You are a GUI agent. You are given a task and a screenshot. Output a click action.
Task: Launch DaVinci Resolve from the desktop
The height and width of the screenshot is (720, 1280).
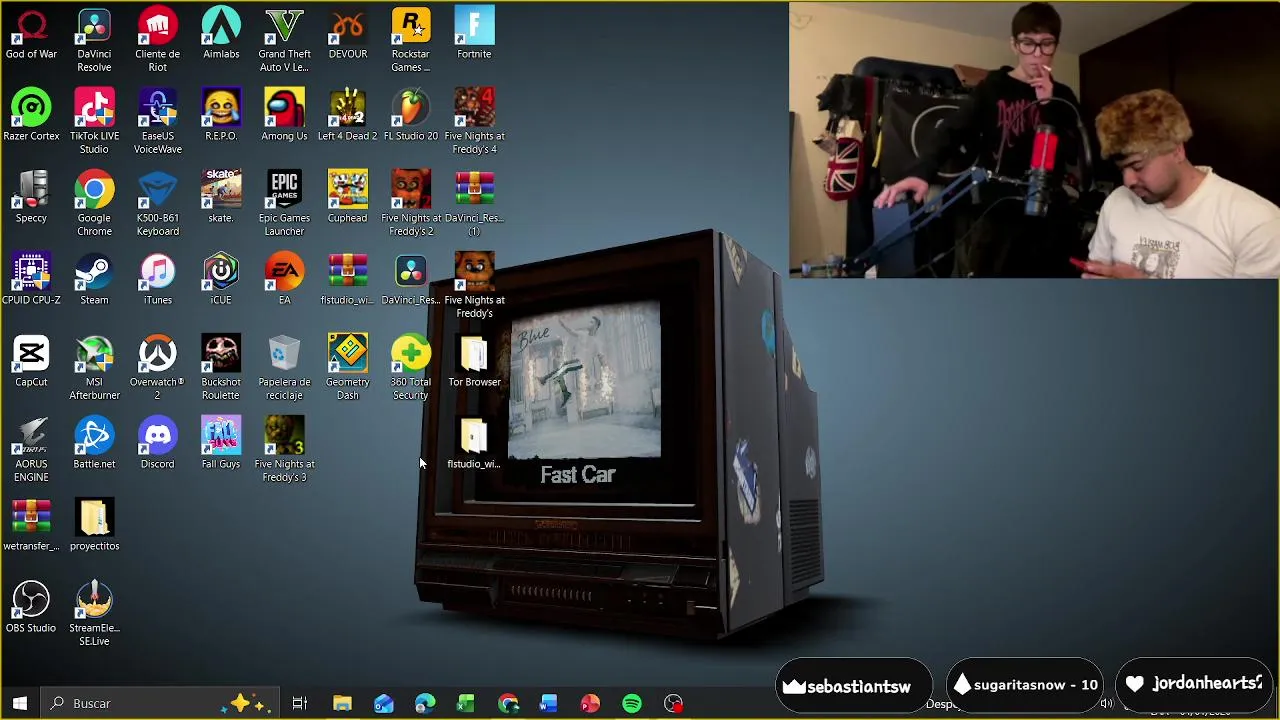(94, 40)
